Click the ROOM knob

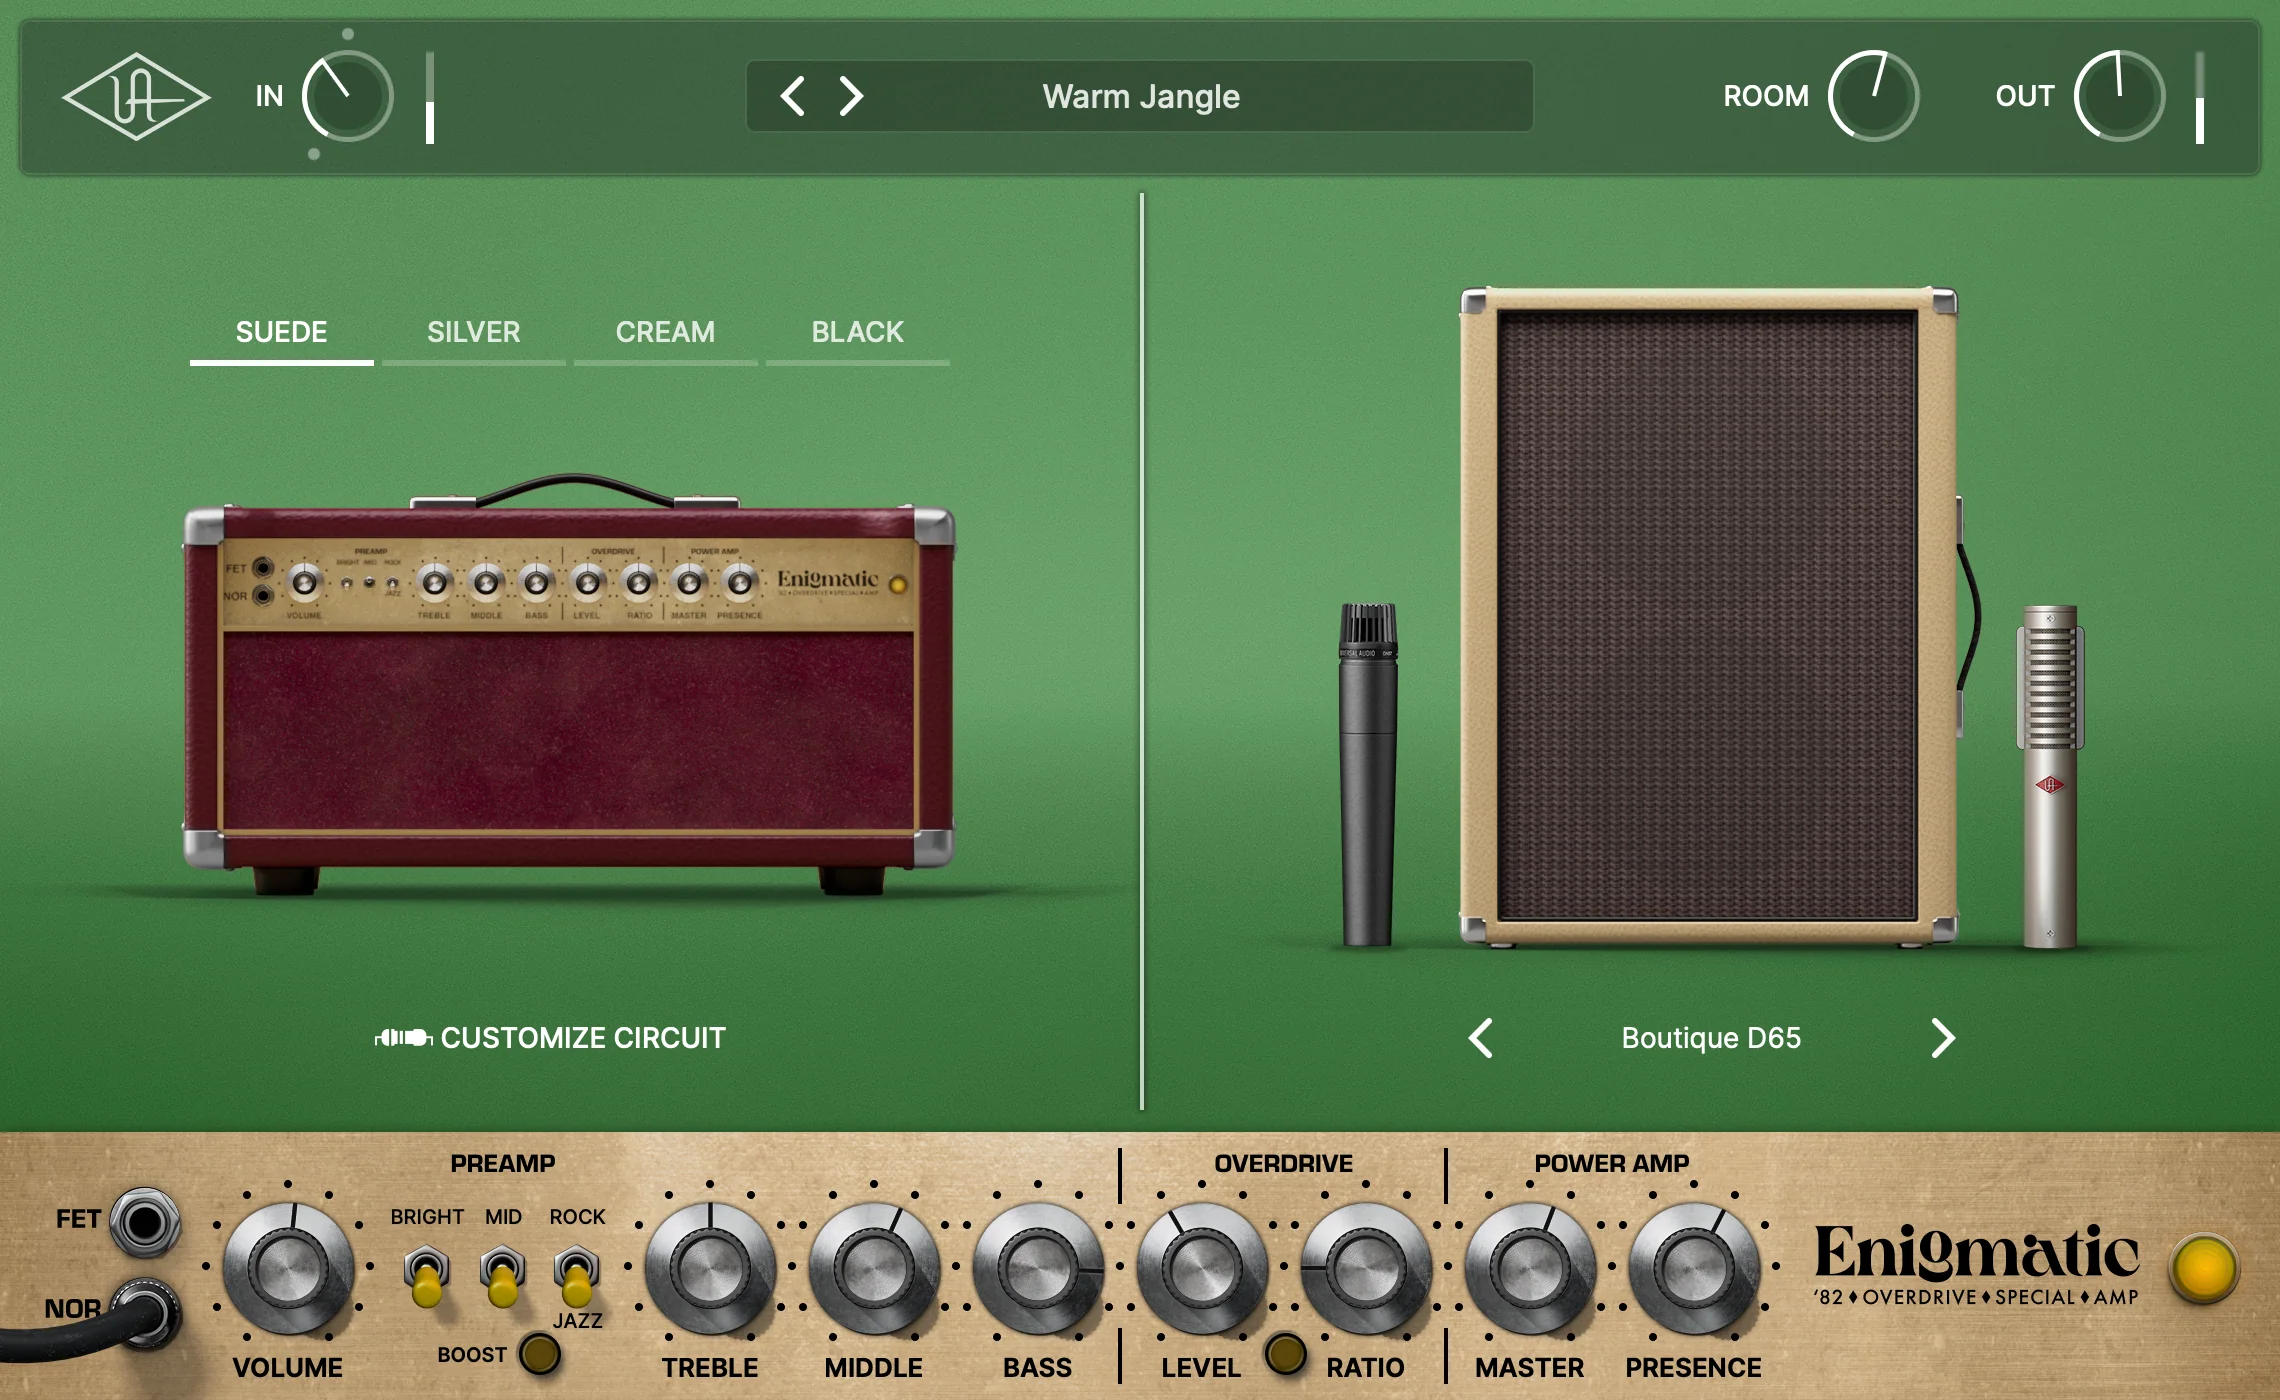point(1873,96)
